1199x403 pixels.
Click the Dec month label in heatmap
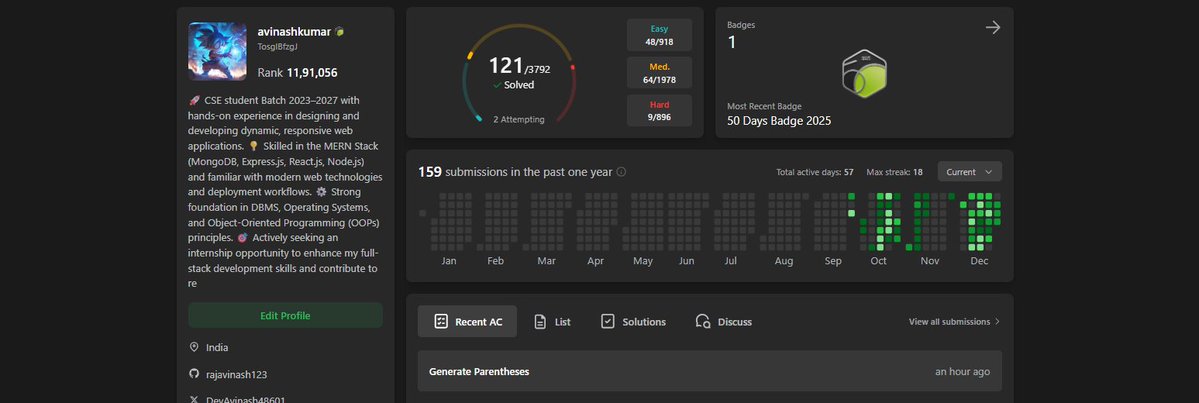[x=979, y=261]
